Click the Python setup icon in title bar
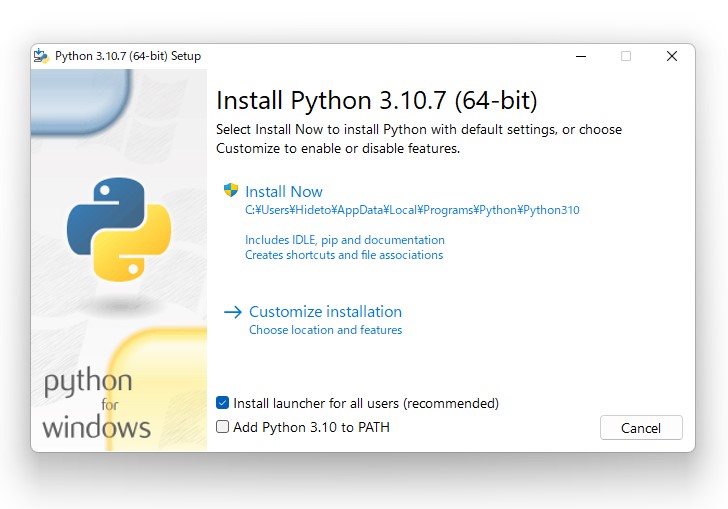 click(x=41, y=56)
